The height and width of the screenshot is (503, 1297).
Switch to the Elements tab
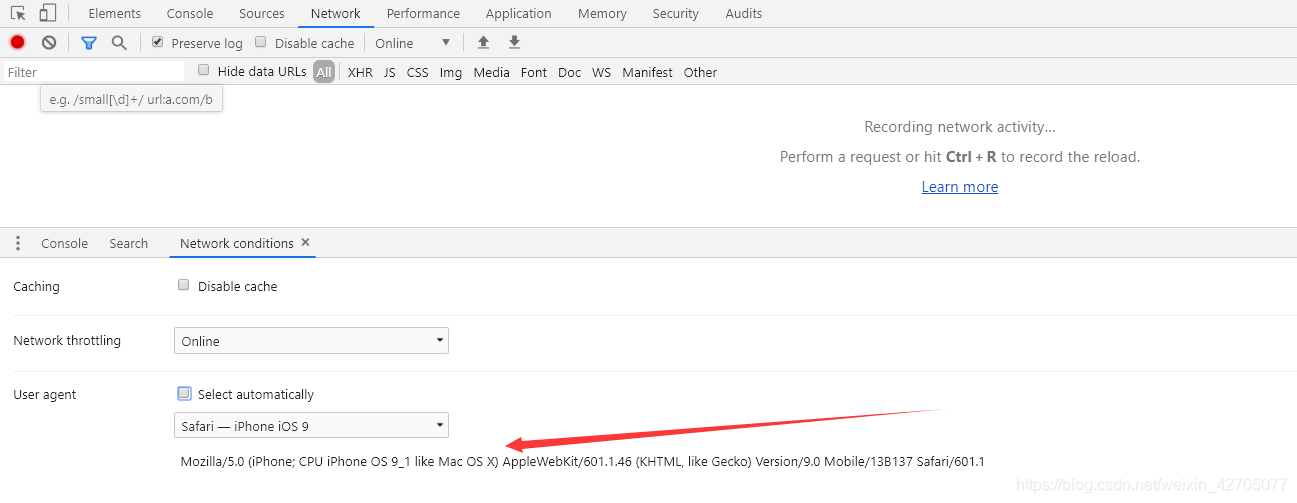pos(115,13)
